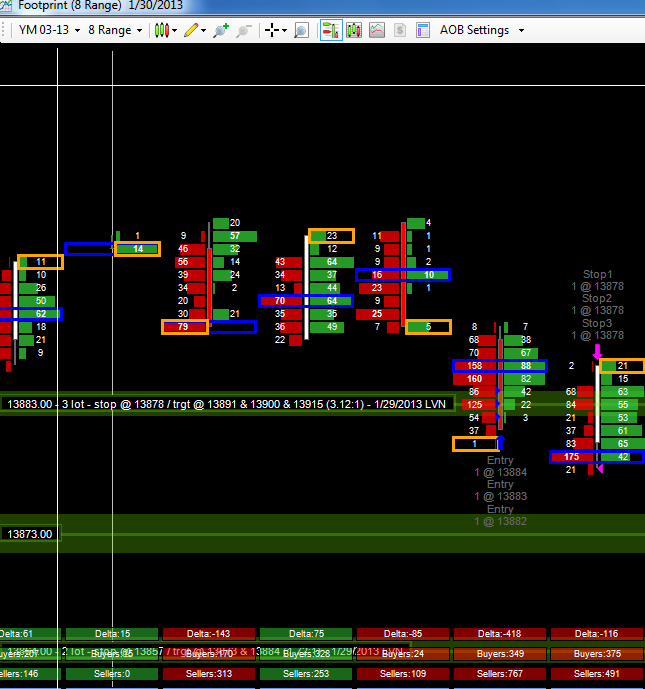This screenshot has width=645, height=689.
Task: Click the Delta:-143 bar label
Action: (209, 634)
